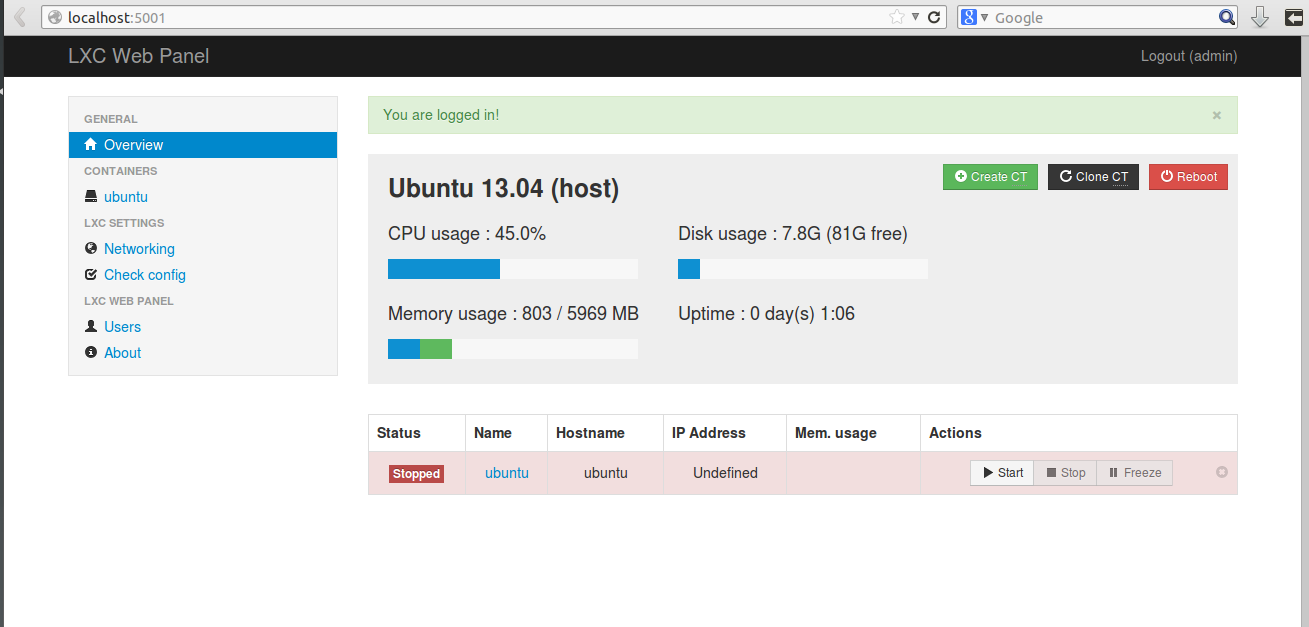The width and height of the screenshot is (1309, 627).
Task: Click the person icon next to Users
Action: point(91,326)
